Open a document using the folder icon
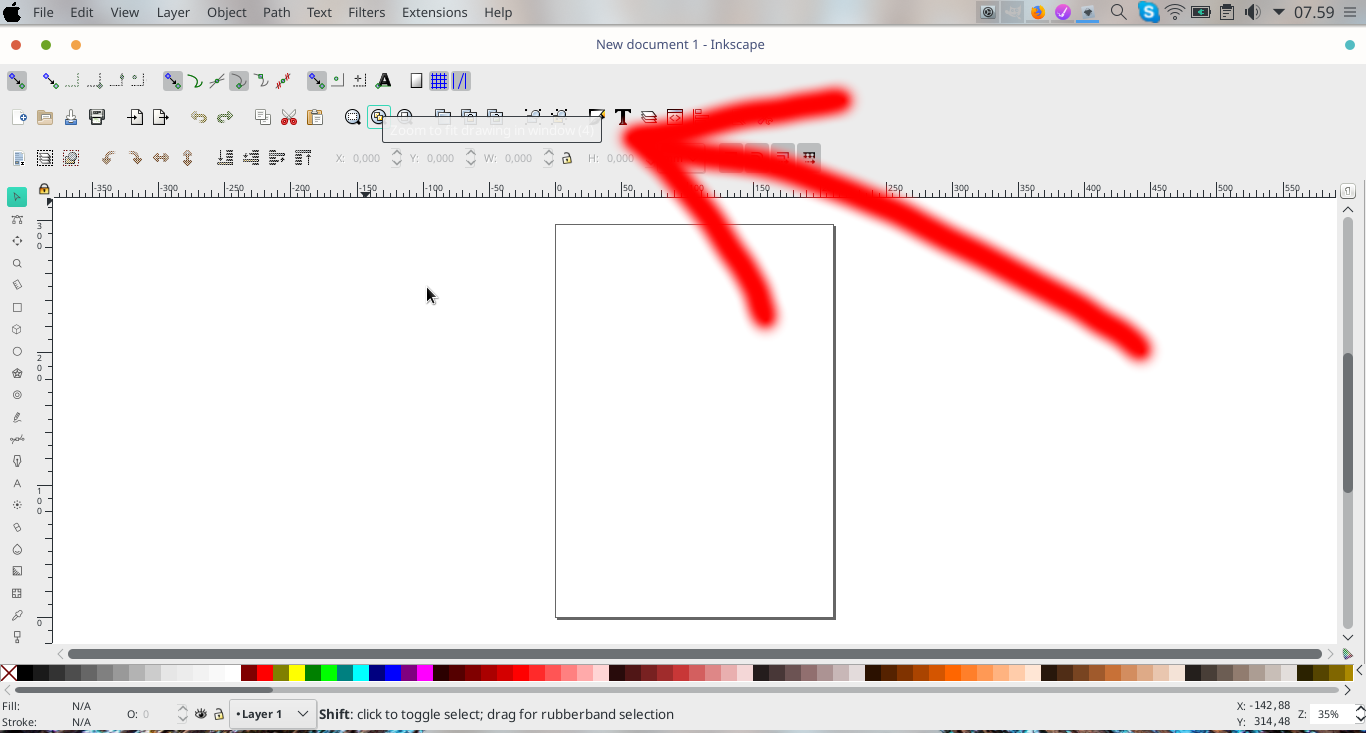Viewport: 1366px width, 733px height. pos(44,117)
